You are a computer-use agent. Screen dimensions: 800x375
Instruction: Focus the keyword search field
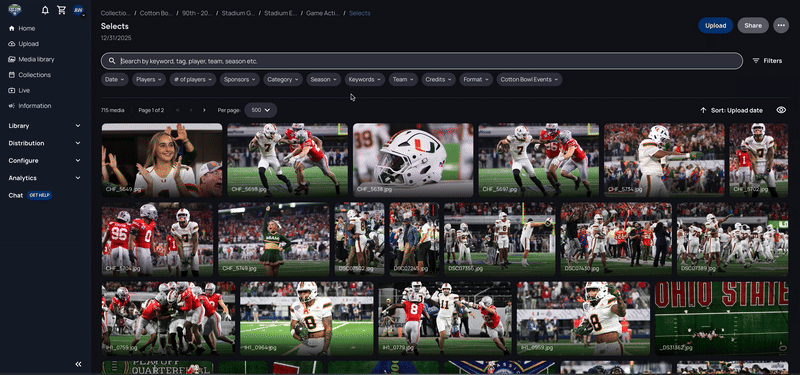421,61
